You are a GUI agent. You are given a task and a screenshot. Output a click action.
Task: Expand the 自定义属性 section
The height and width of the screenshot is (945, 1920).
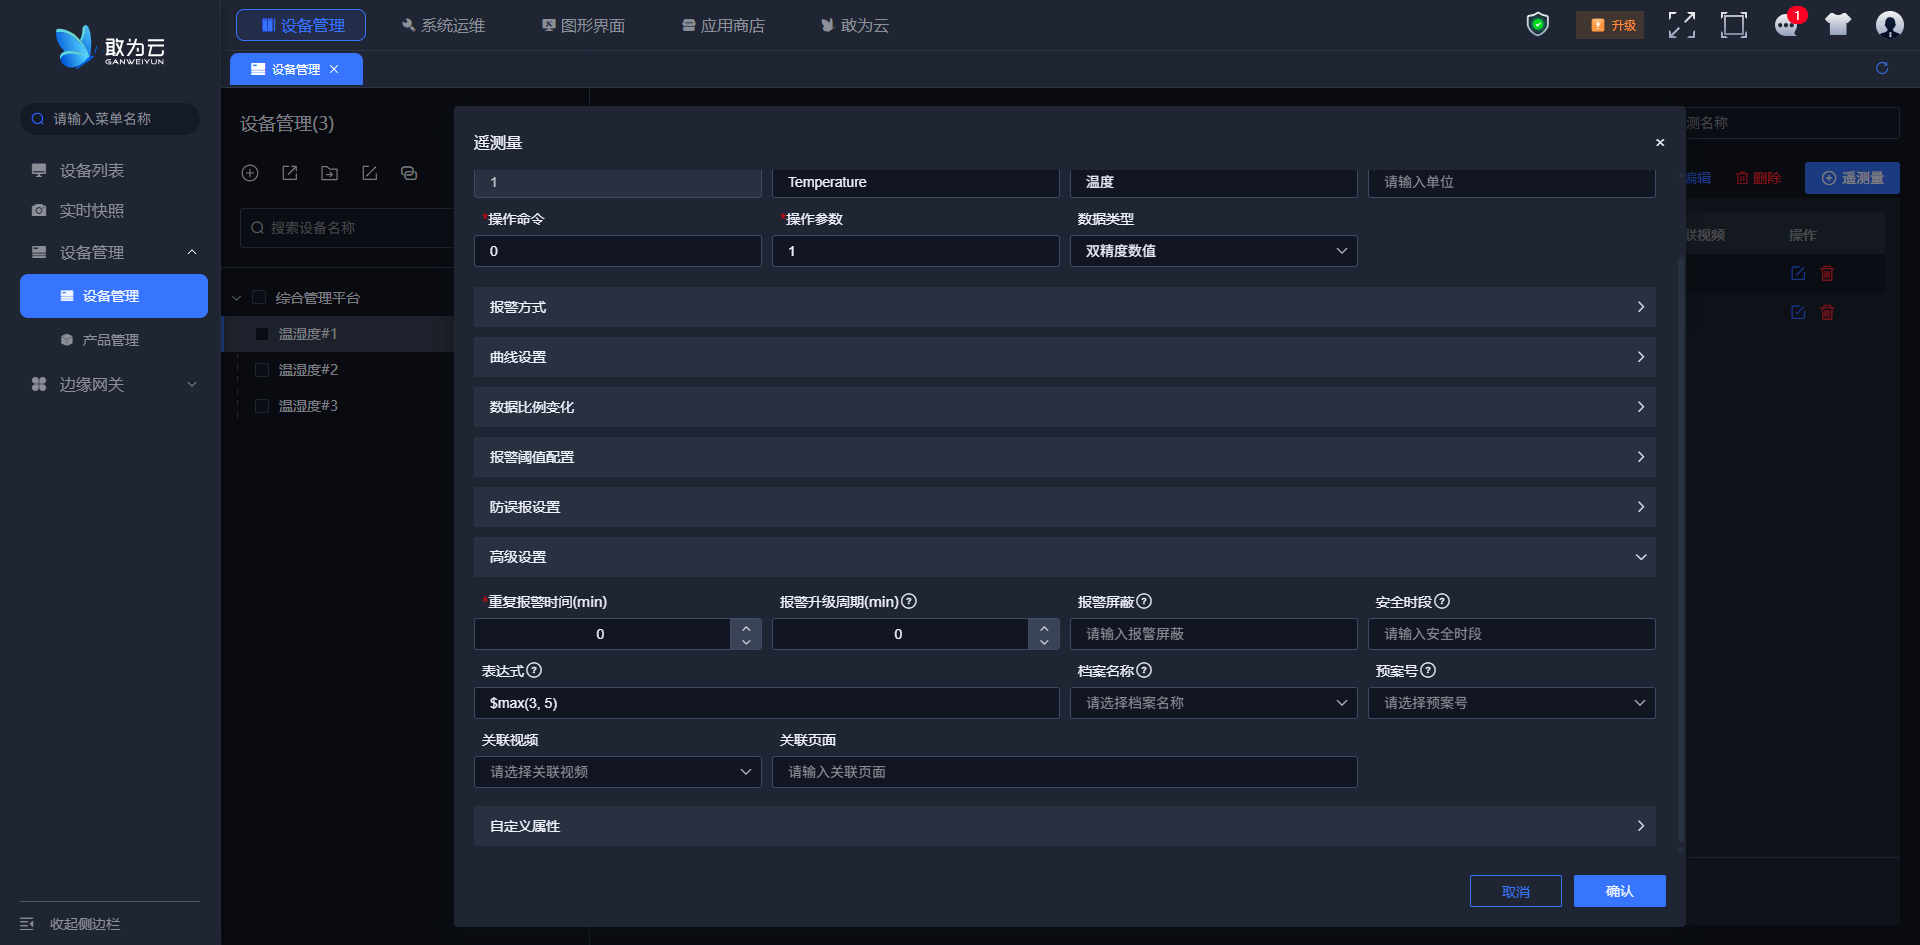point(1064,826)
